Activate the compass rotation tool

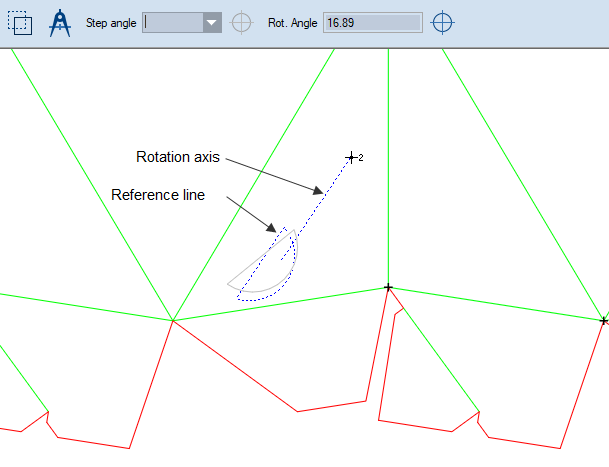pos(62,22)
